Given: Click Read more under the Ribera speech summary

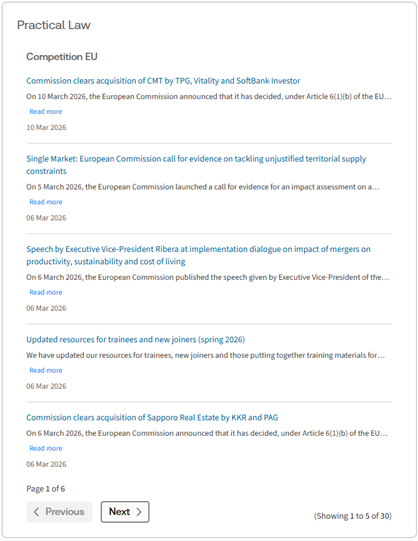Looking at the screenshot, I should click(x=46, y=292).
